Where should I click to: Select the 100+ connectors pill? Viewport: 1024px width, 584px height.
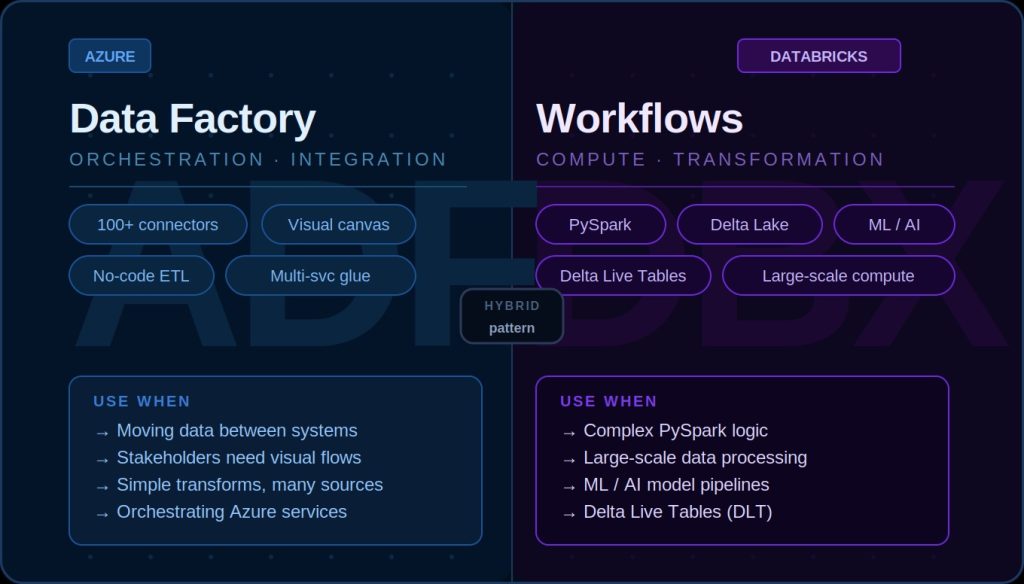pyautogui.click(x=158, y=225)
